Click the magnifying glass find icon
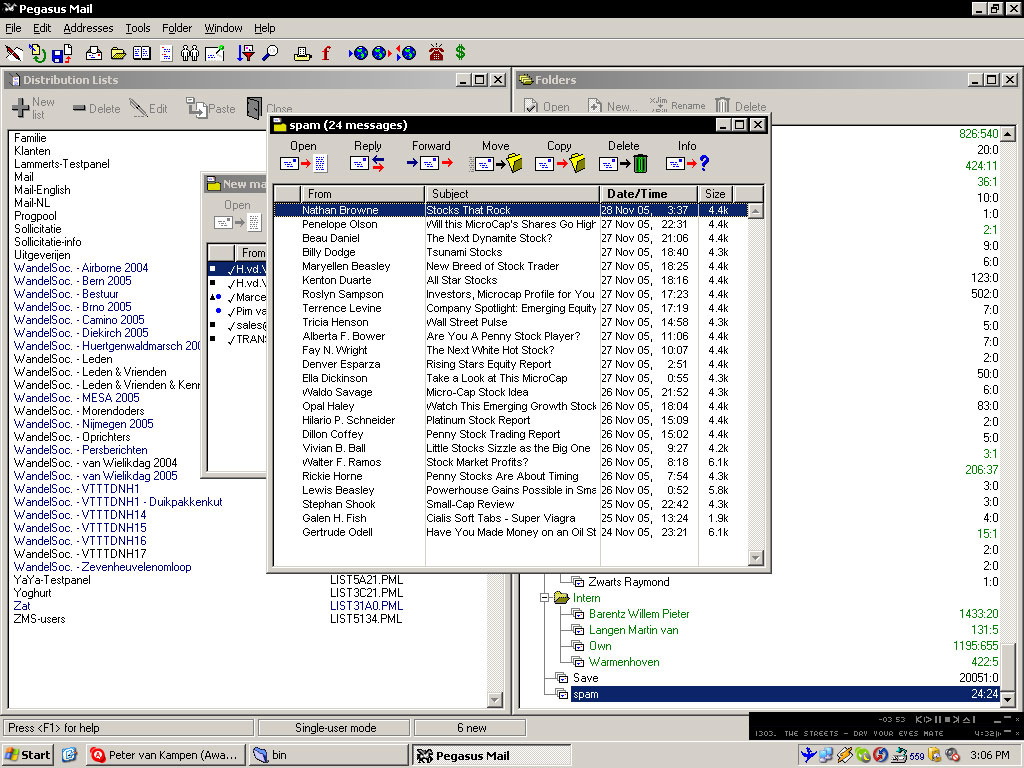 click(270, 54)
